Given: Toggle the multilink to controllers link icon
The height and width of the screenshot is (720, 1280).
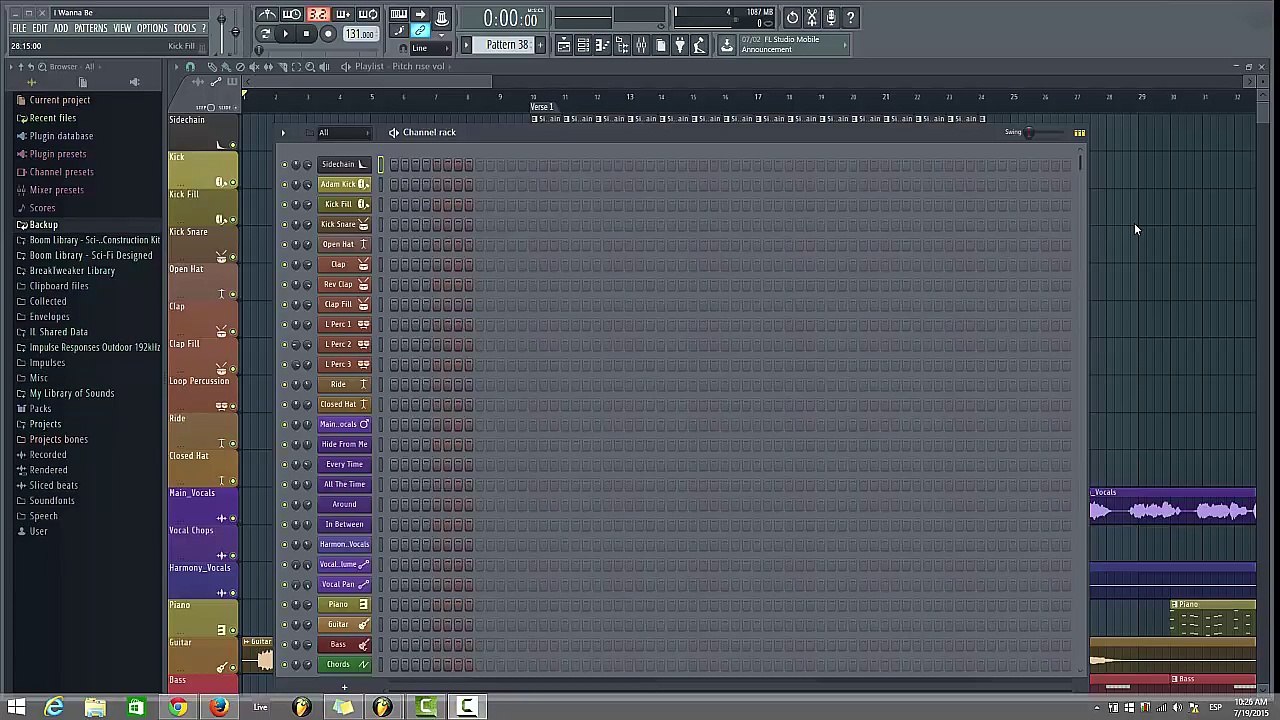Looking at the screenshot, I should 421,31.
